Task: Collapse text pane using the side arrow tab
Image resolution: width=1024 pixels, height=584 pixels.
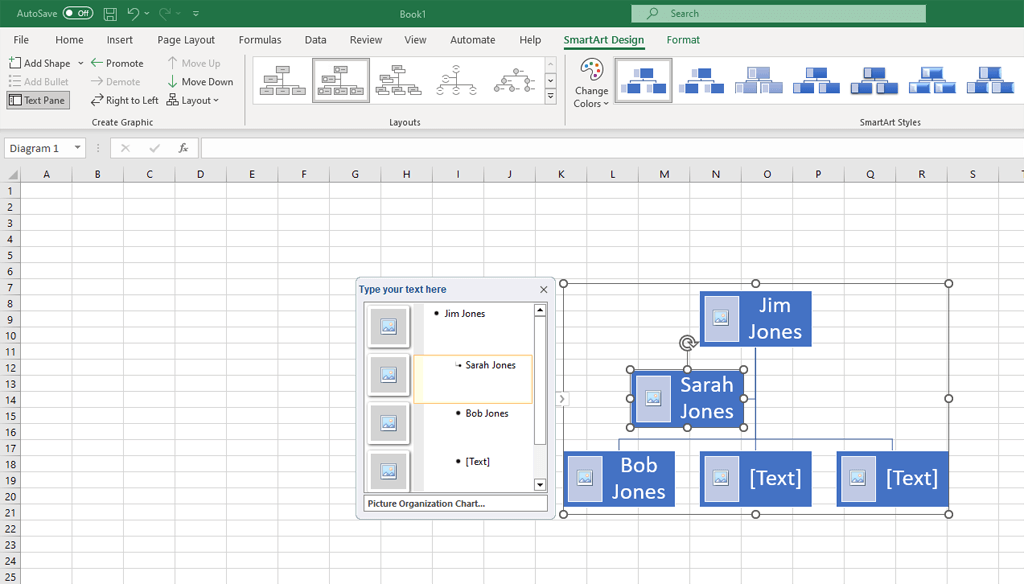Action: (562, 399)
